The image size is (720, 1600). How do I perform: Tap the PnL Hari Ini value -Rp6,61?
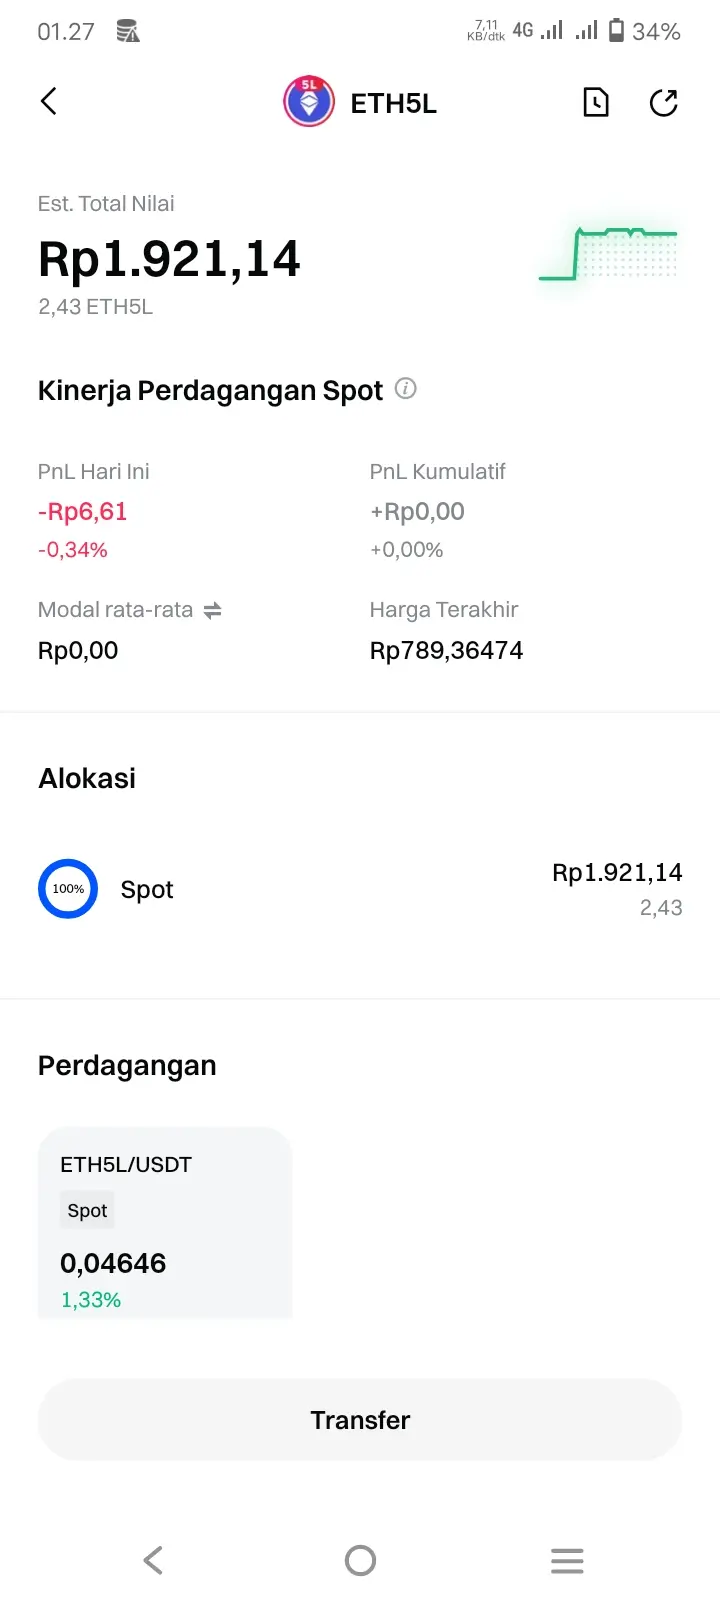[83, 512]
